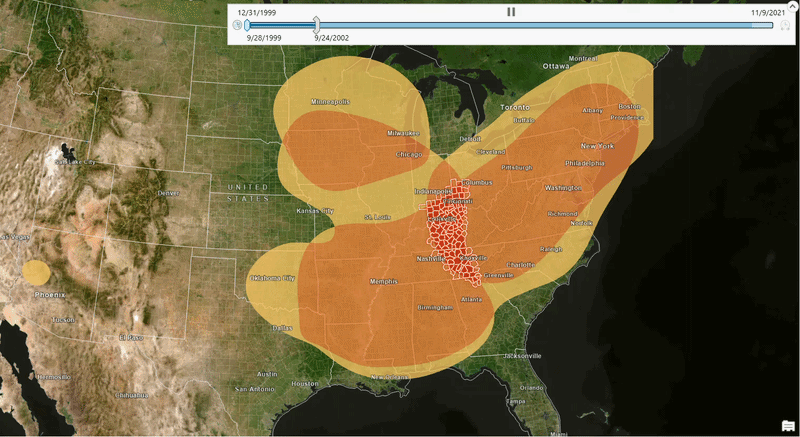Click the icon at right end of slider
Image resolution: width=800 pixels, height=437 pixels.
(785, 25)
